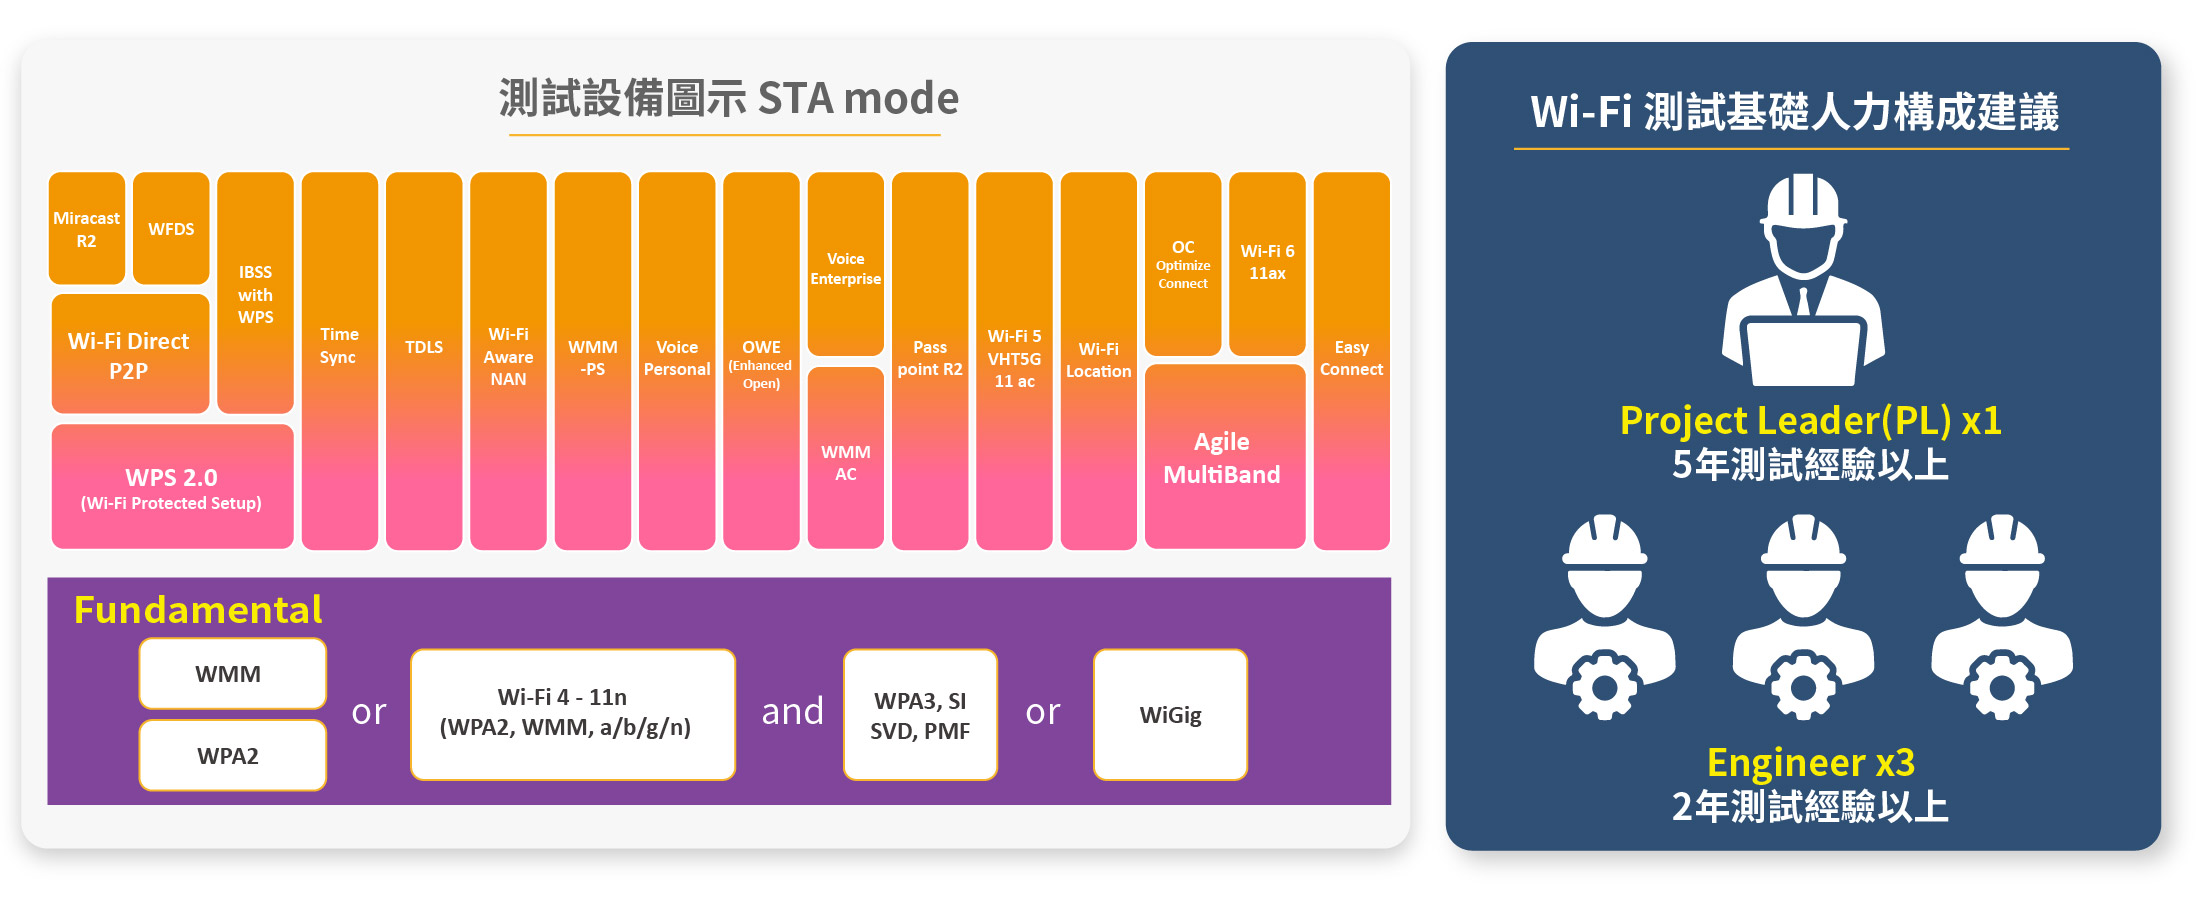Click the 測試設備圖示 STA mode title
The image size is (2208, 903).
tap(728, 98)
